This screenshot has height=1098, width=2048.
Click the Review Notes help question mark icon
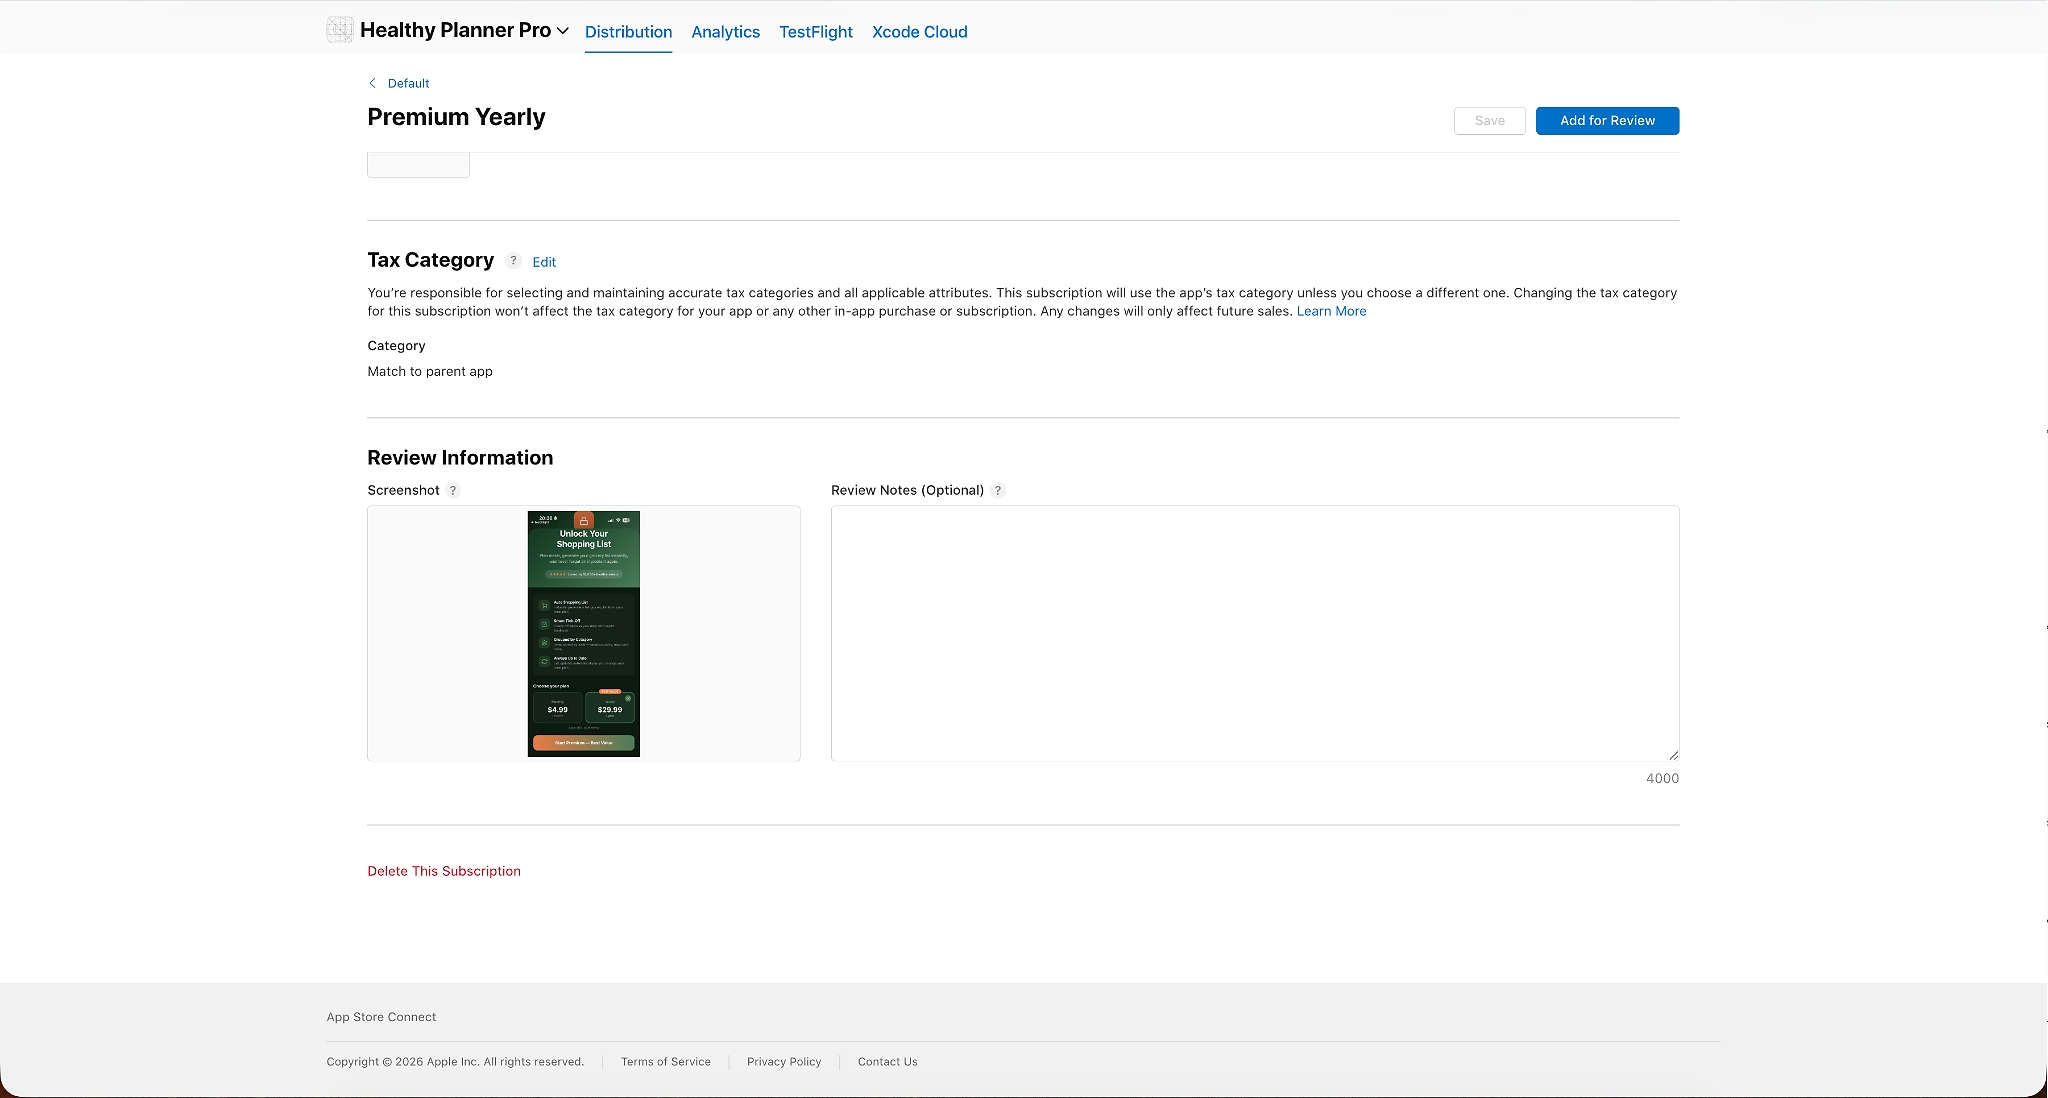click(x=997, y=490)
